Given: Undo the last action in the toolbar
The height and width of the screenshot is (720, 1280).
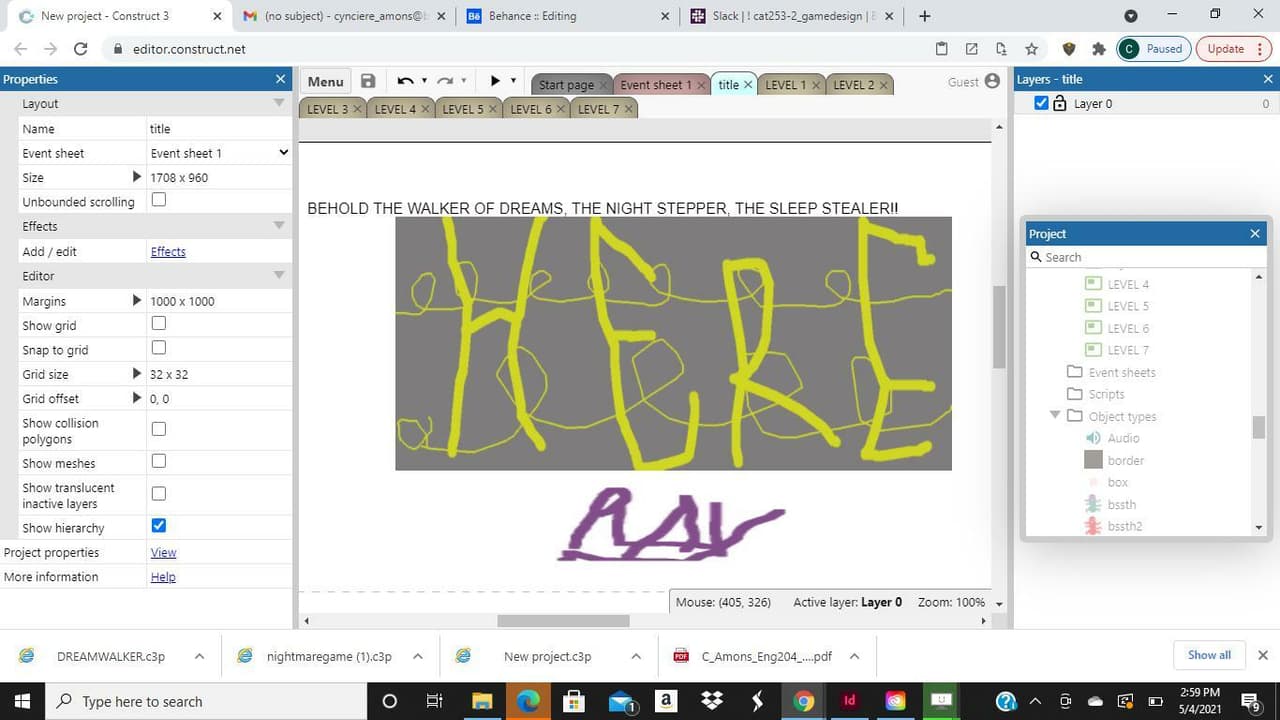Looking at the screenshot, I should tap(405, 82).
